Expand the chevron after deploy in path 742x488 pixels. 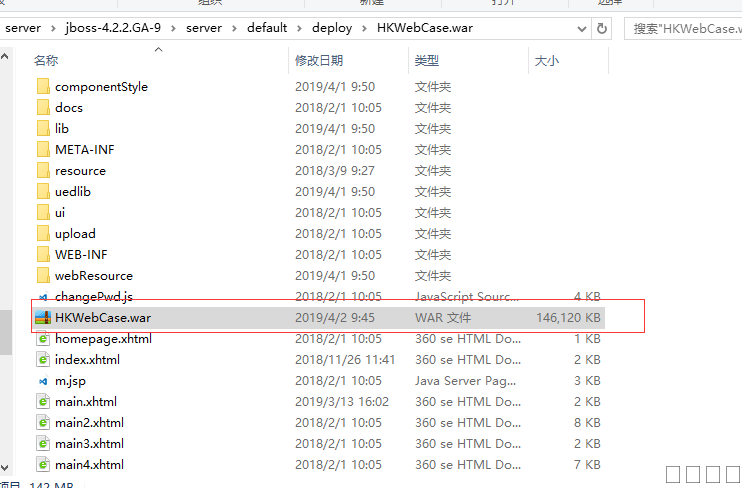(364, 28)
